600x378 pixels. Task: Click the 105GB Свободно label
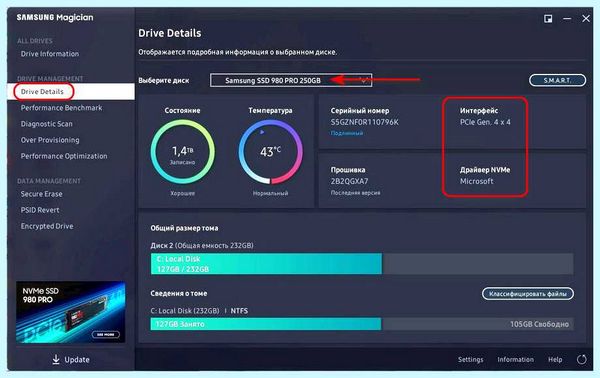[539, 324]
